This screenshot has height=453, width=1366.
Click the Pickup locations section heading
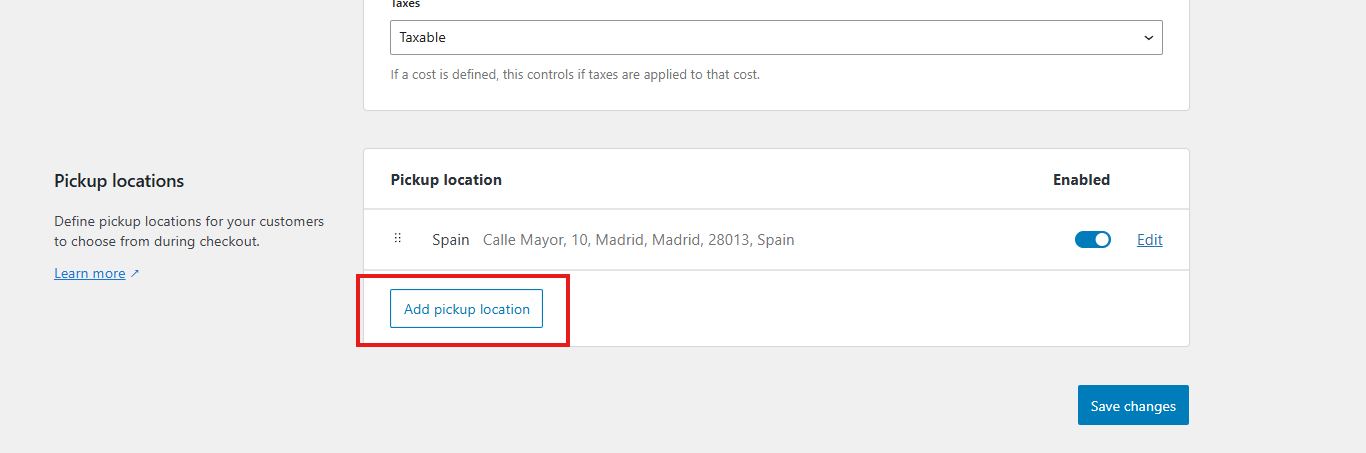click(119, 181)
